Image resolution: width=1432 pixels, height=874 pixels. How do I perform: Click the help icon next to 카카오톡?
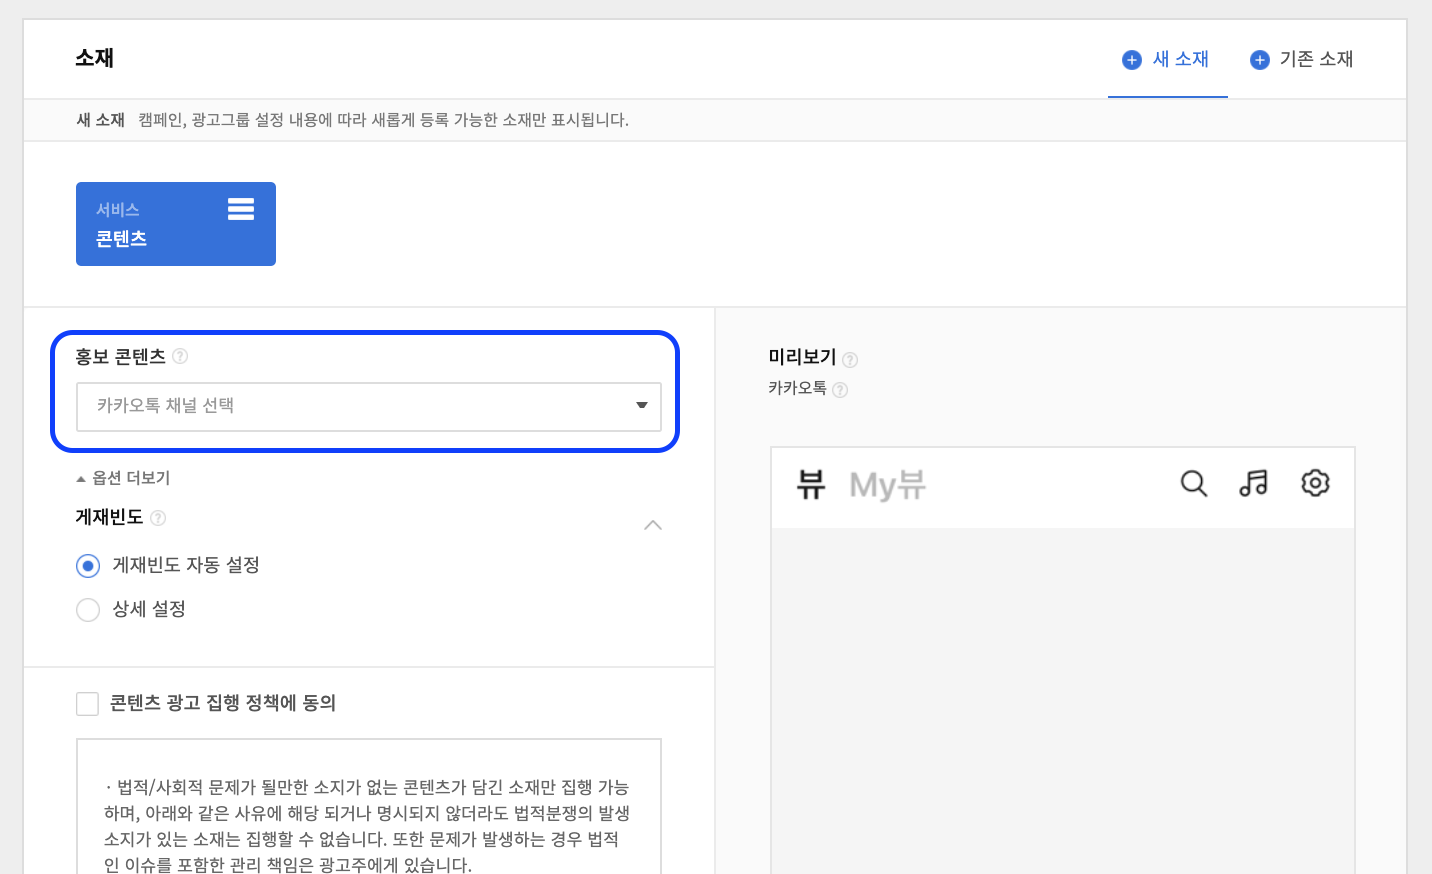click(840, 389)
